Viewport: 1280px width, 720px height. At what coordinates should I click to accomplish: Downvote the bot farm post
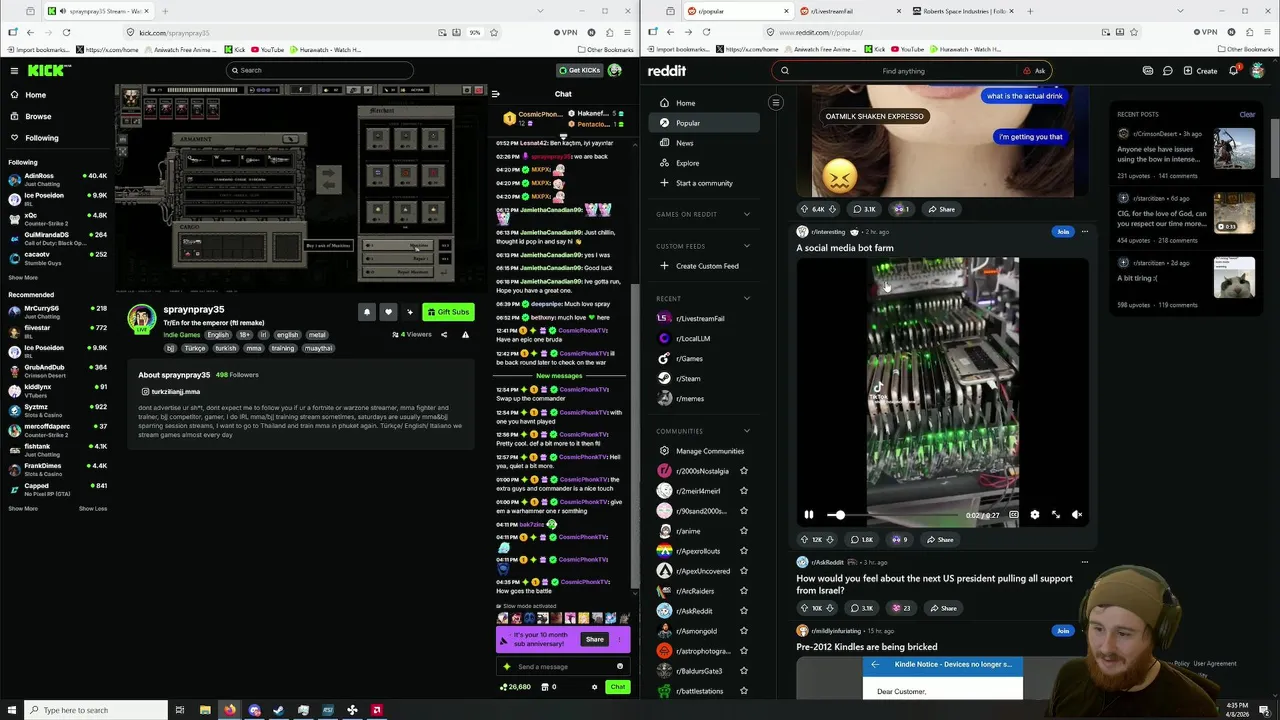click(x=830, y=540)
